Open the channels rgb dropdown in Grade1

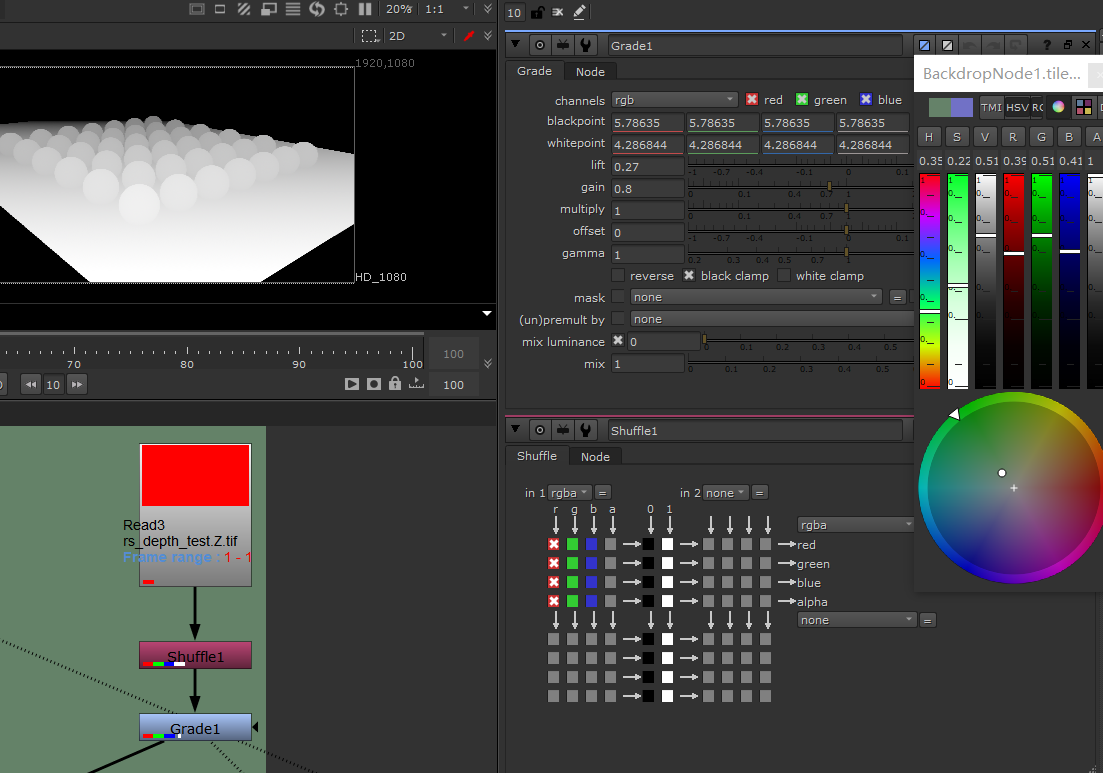(674, 99)
